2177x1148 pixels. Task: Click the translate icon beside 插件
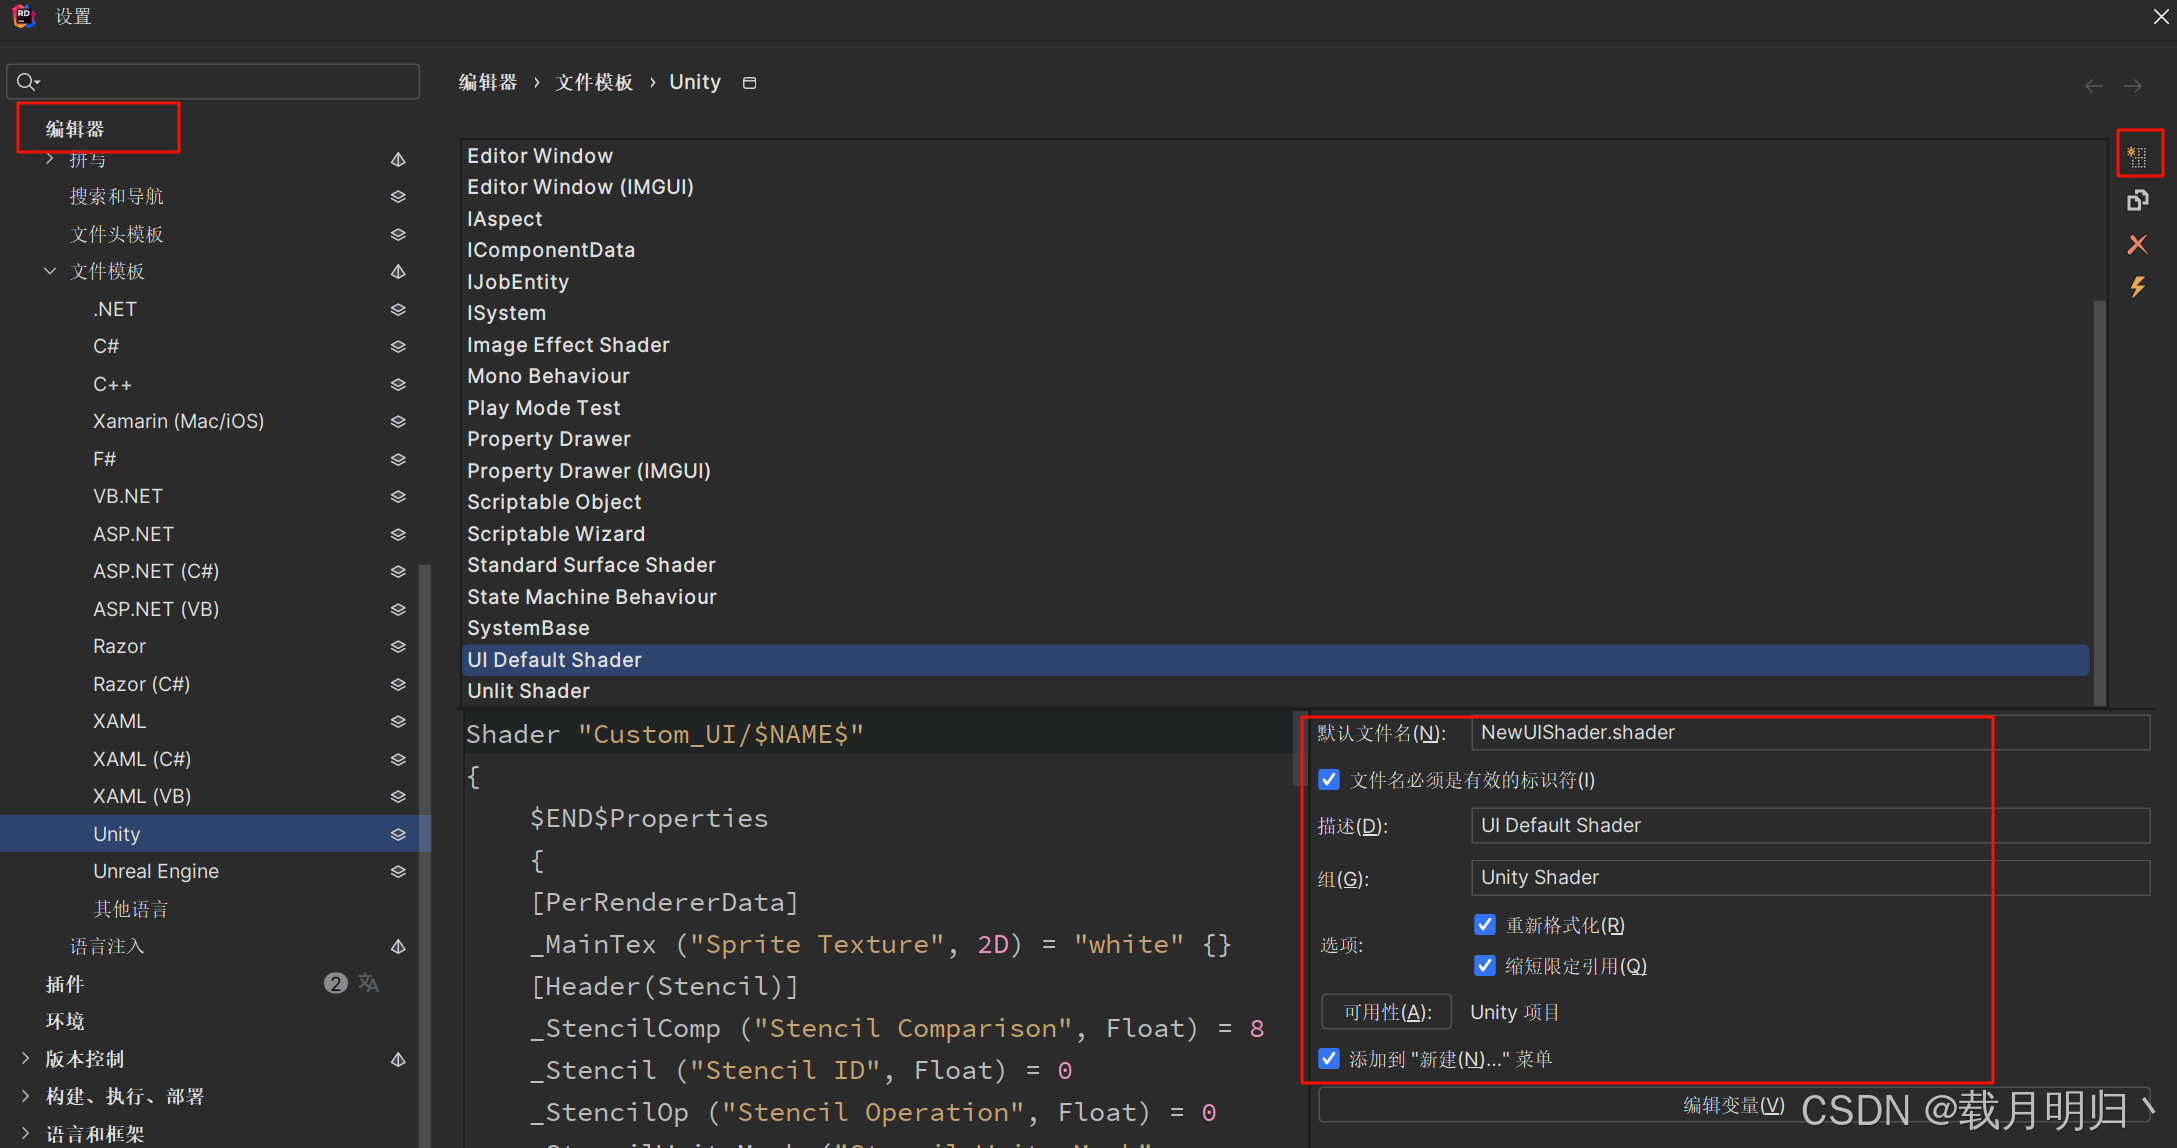pyautogui.click(x=369, y=983)
